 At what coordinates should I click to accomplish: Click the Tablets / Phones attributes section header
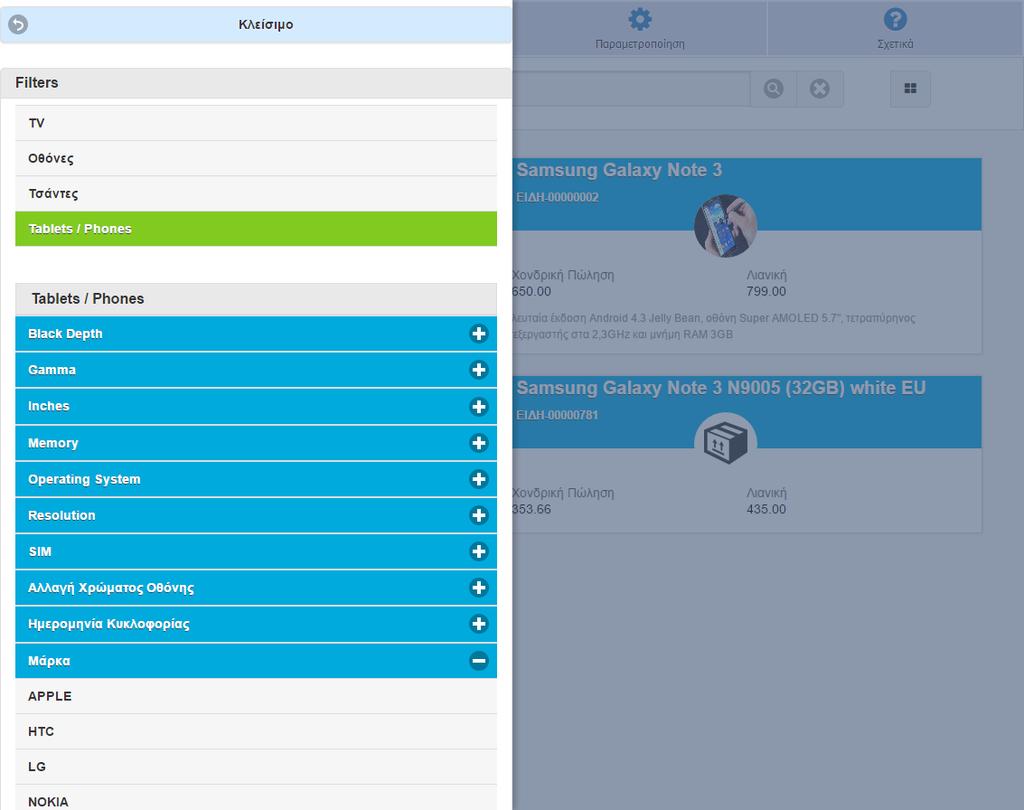(256, 299)
